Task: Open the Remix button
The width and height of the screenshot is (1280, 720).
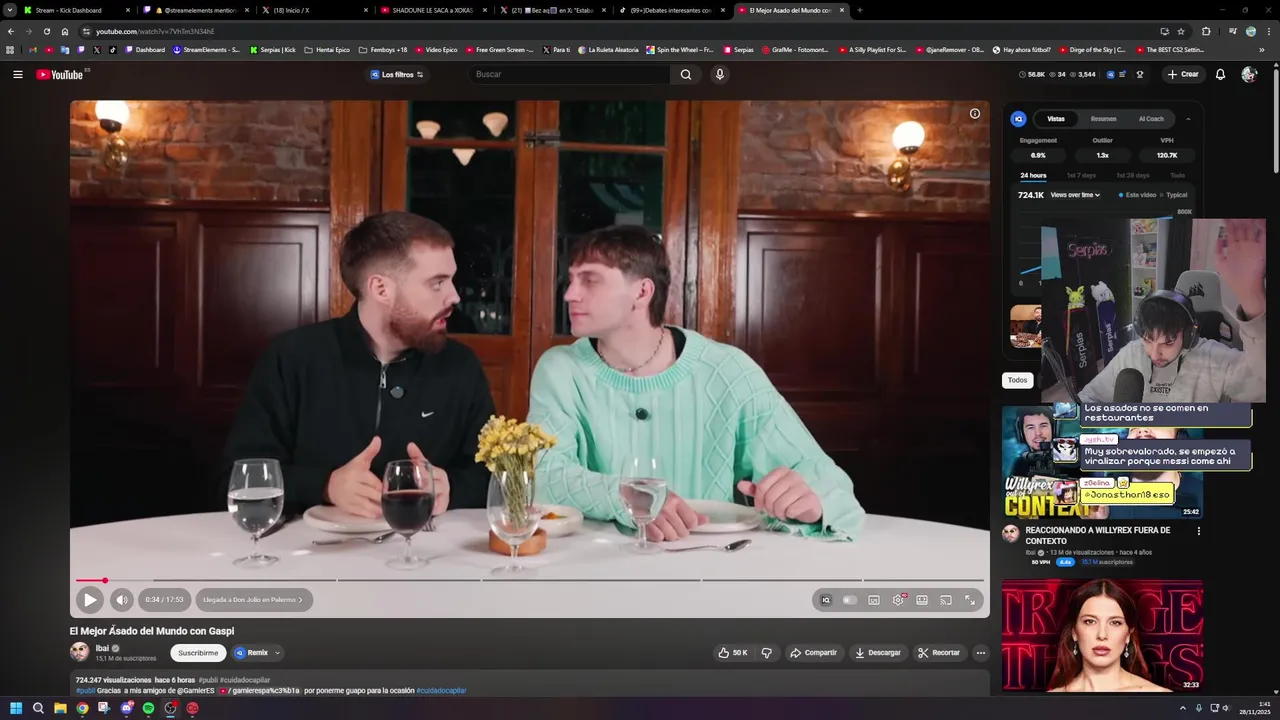Action: (252, 653)
